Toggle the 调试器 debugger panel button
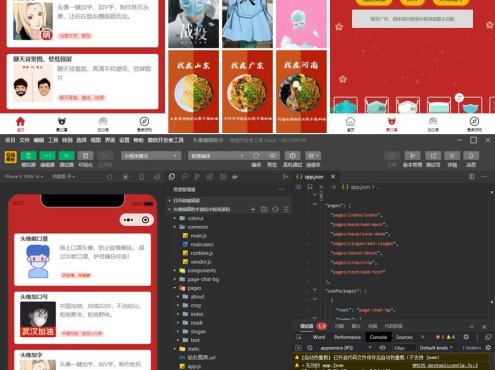The width and height of the screenshot is (495, 370). (x=66, y=156)
